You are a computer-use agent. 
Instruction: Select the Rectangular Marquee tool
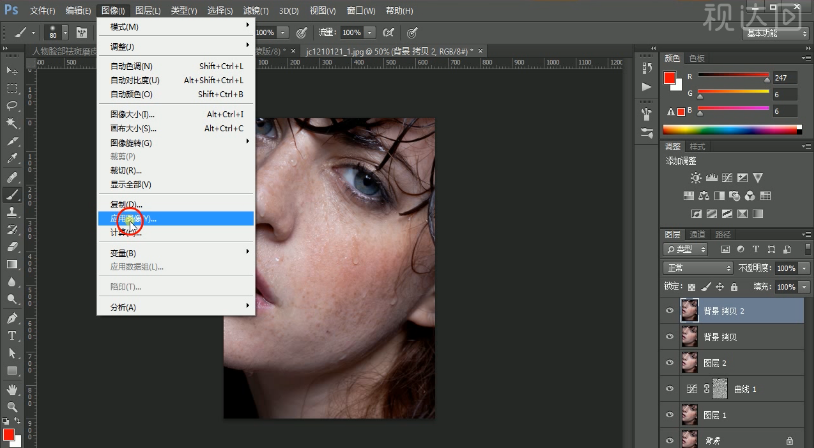tap(12, 88)
